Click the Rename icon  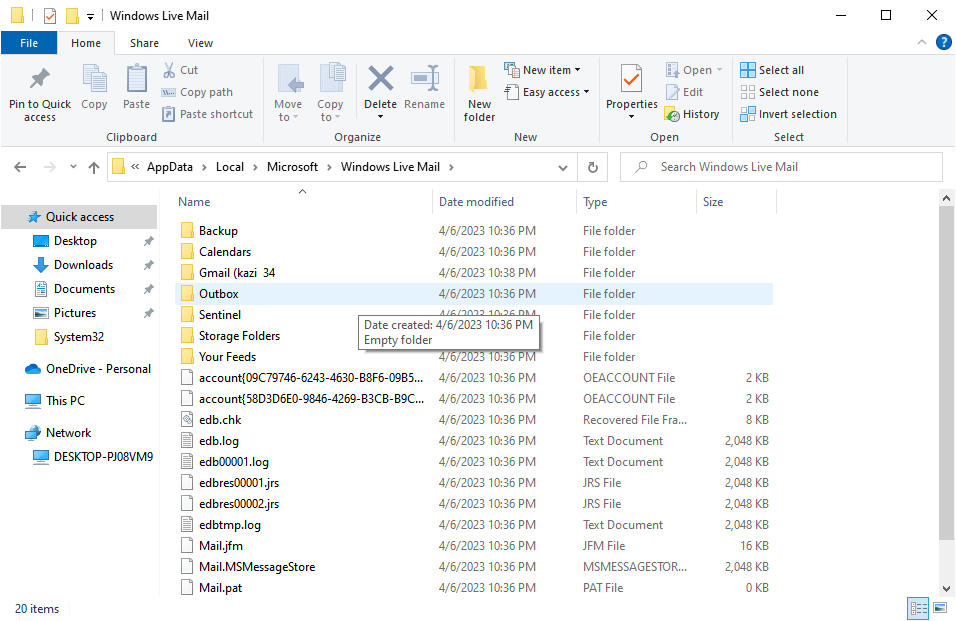click(424, 79)
